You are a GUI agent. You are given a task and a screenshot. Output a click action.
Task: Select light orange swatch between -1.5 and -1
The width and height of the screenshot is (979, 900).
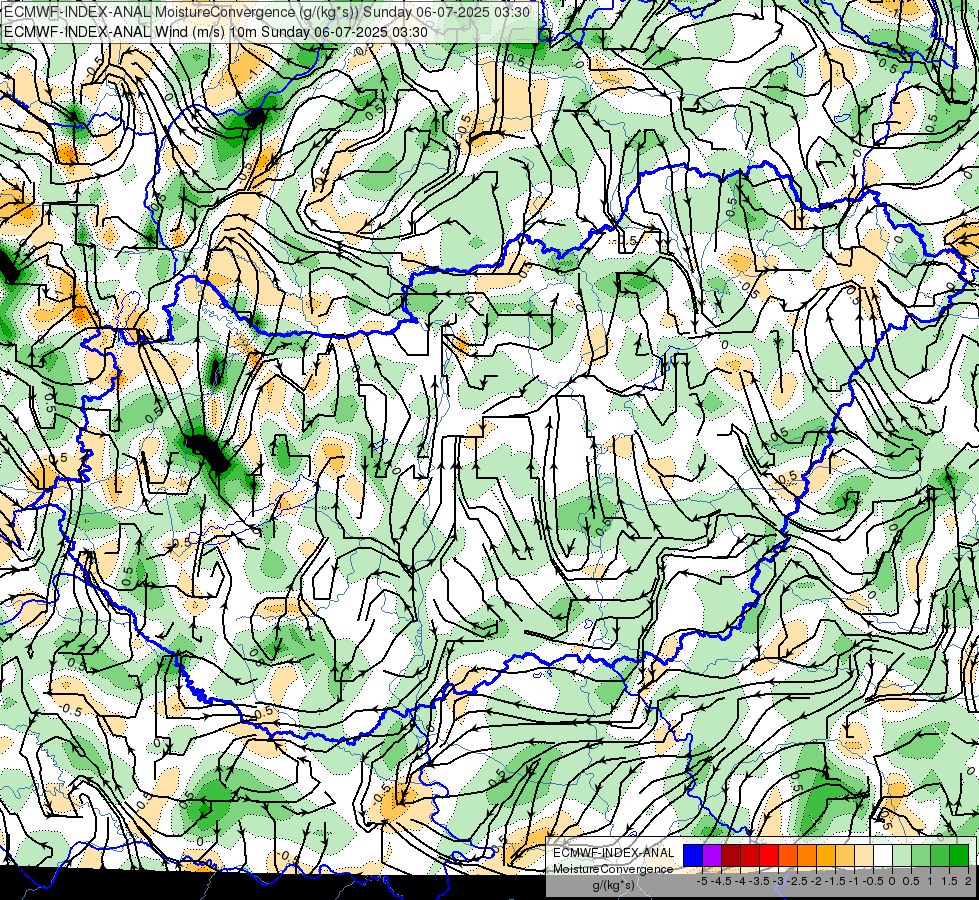(845, 855)
